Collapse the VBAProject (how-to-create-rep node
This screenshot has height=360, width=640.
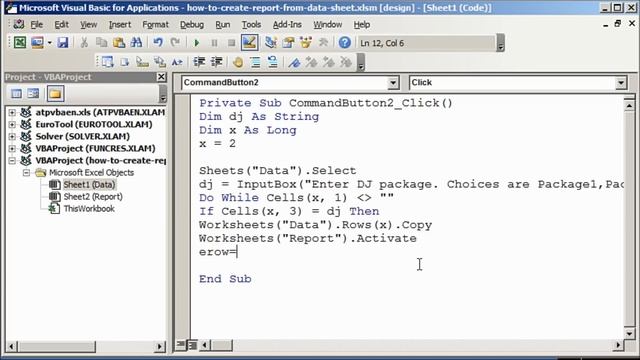[x=12, y=160]
